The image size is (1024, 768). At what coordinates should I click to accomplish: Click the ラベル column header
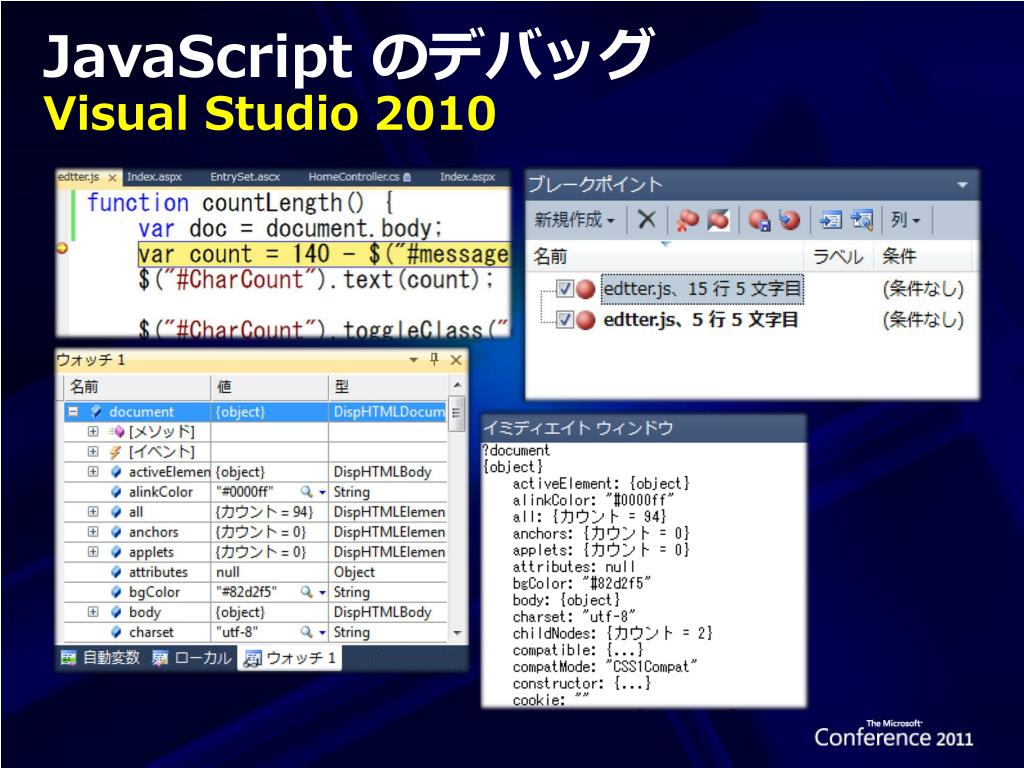838,256
